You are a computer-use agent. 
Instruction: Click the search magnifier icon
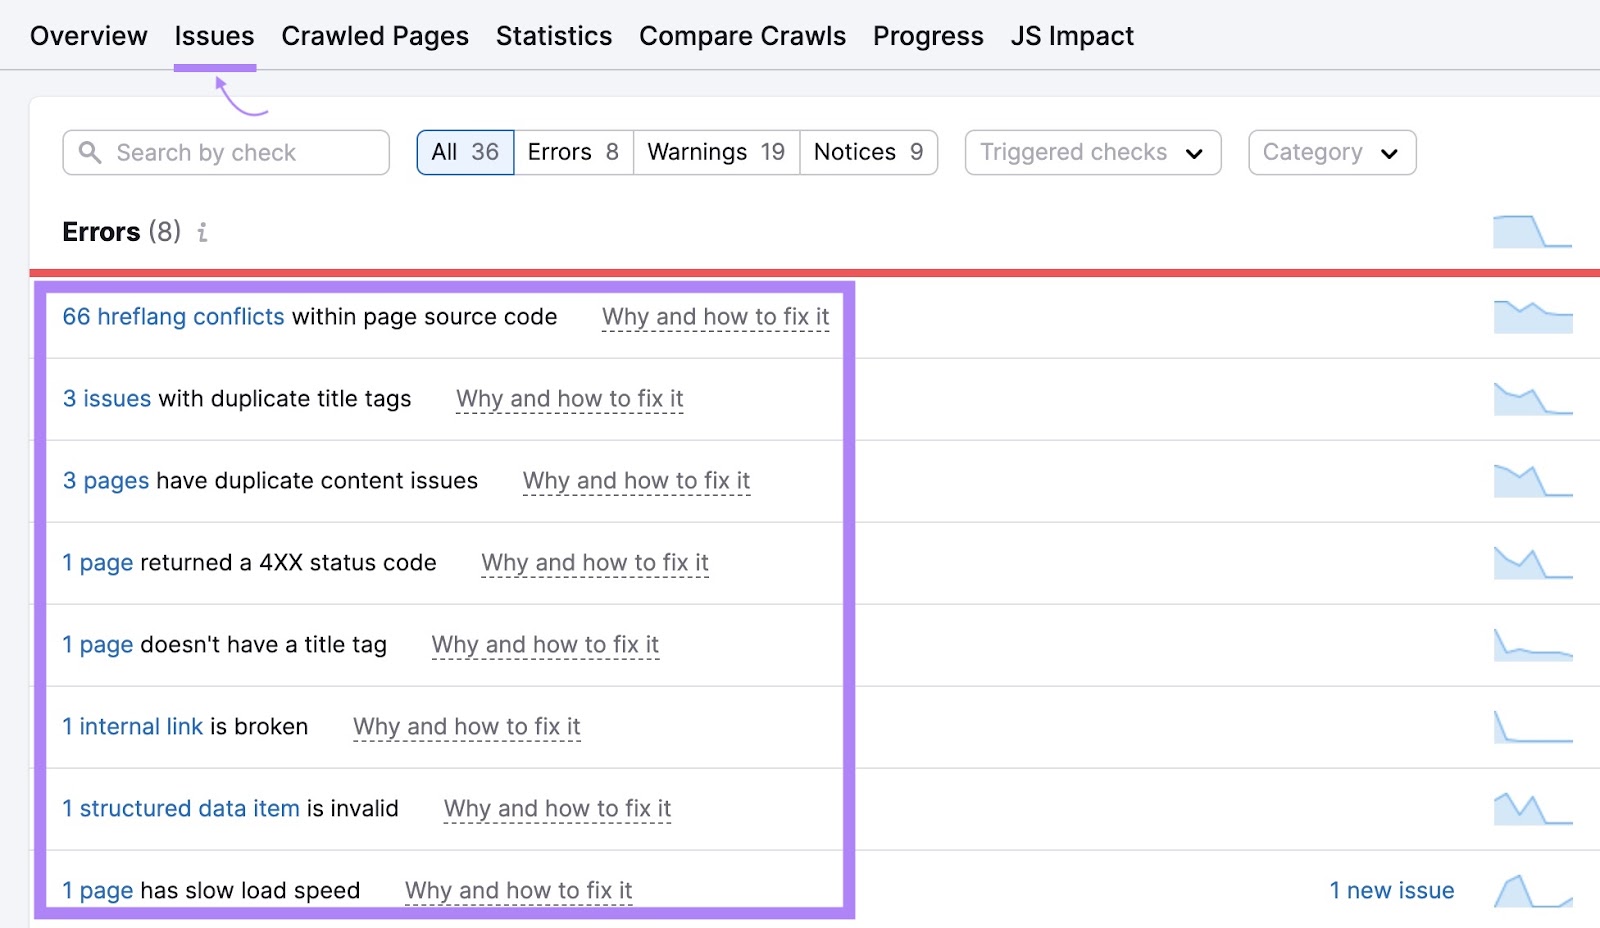coord(91,152)
